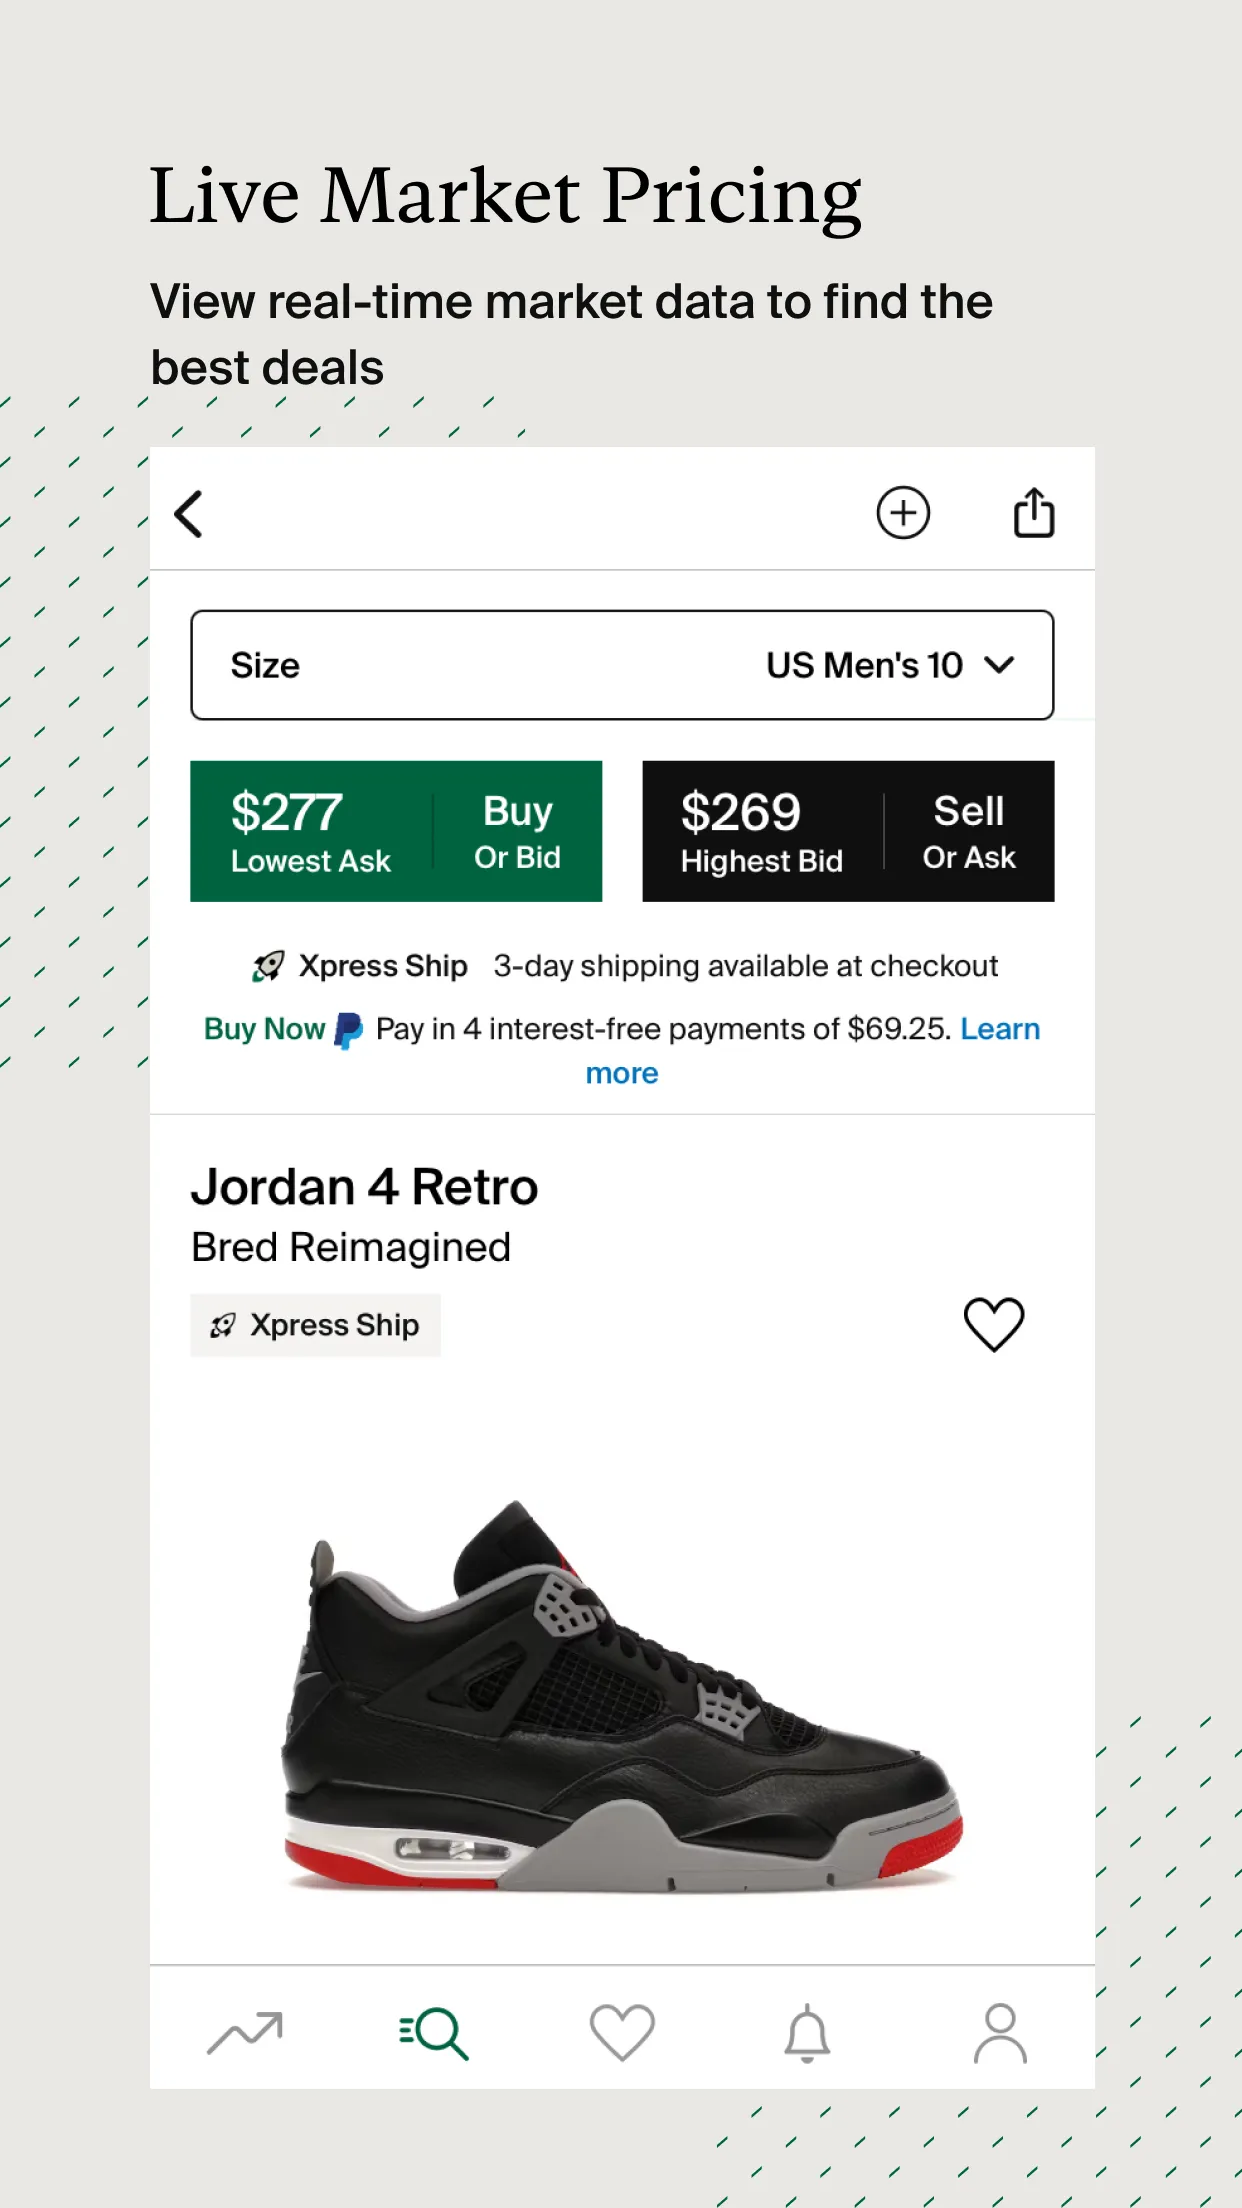Expand the Size US Men's 10 dropdown

pyautogui.click(x=621, y=665)
